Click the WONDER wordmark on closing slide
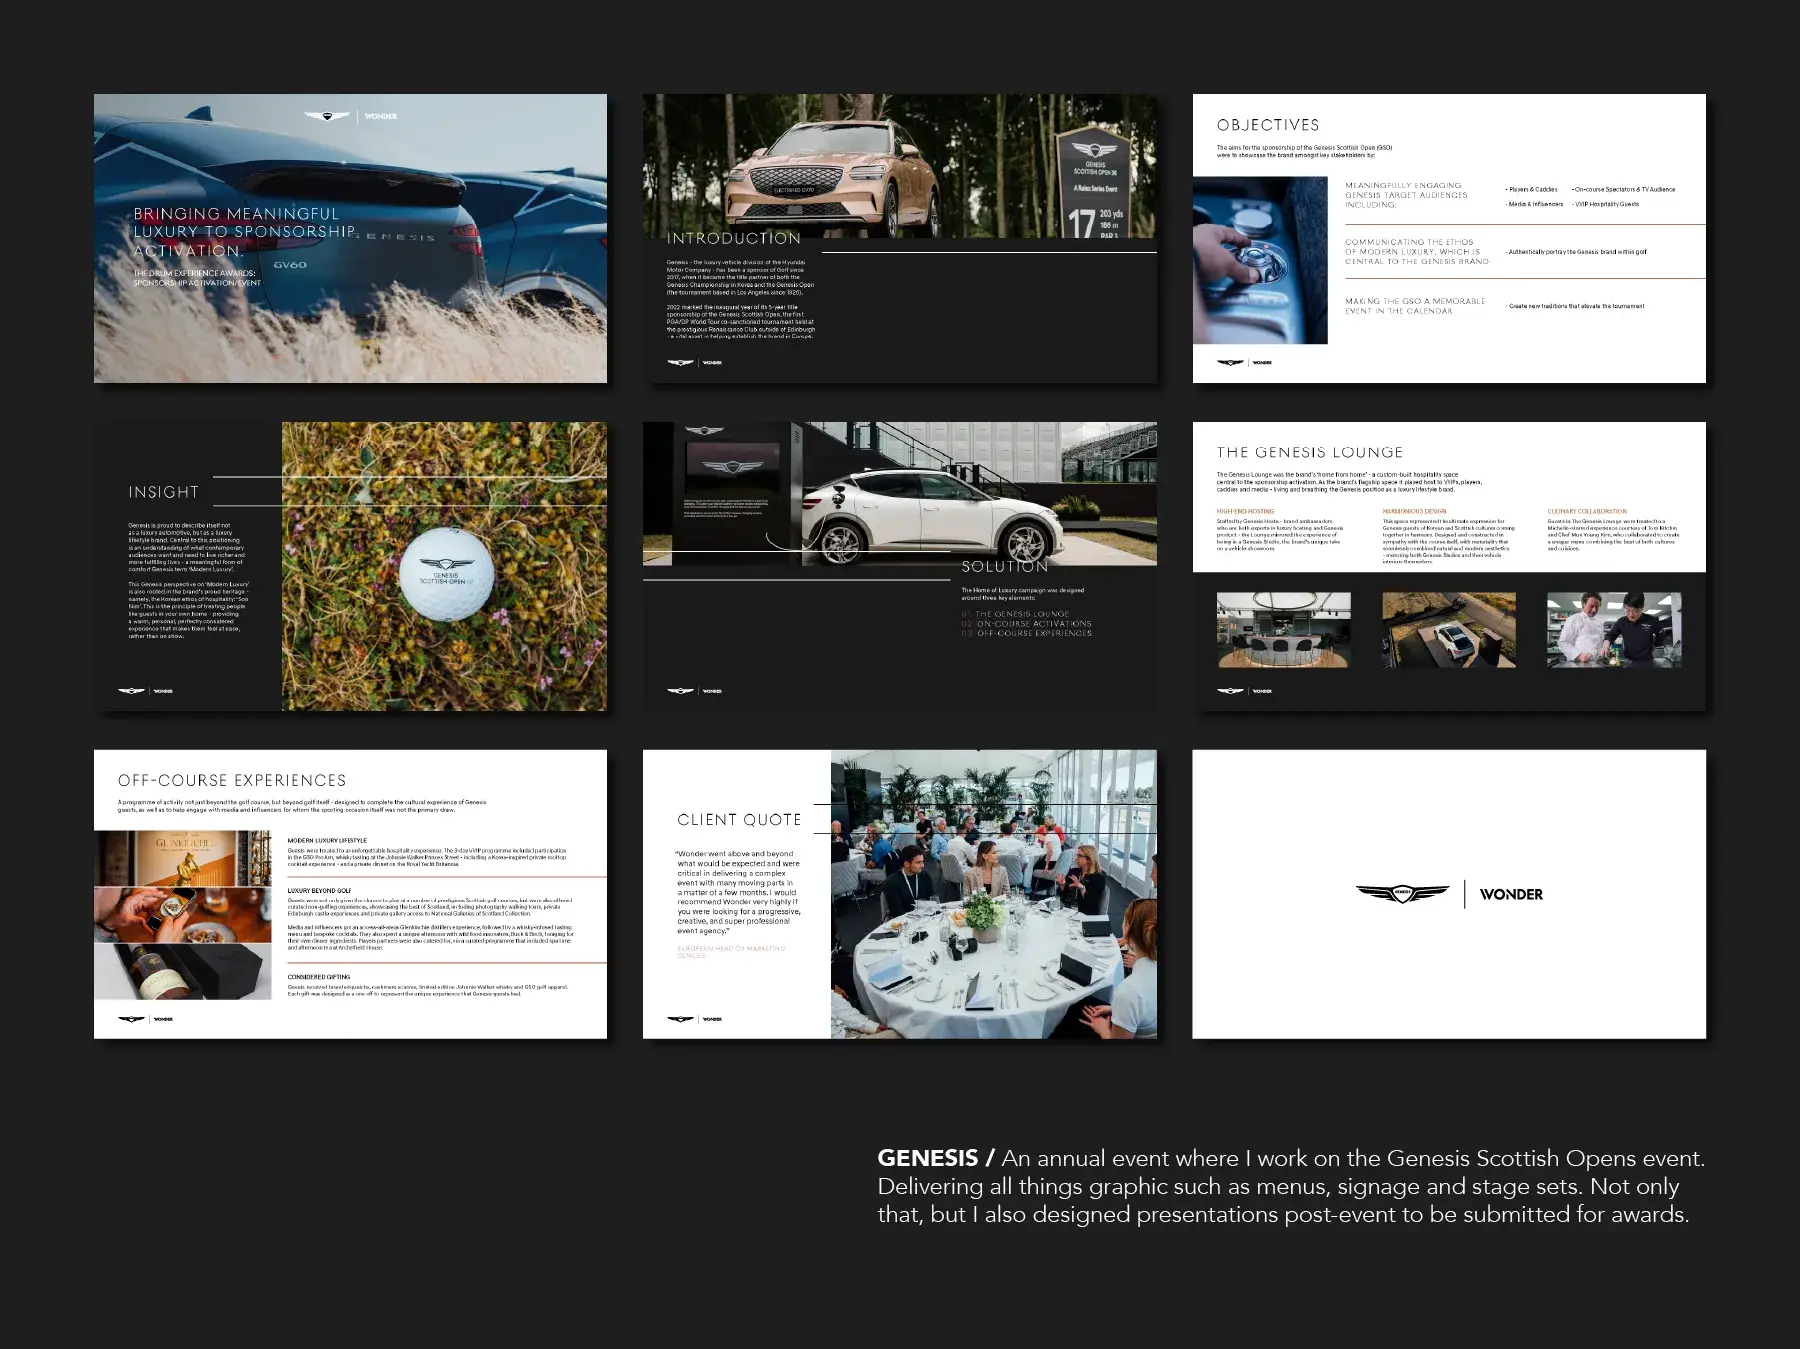1800x1349 pixels. [x=1511, y=894]
